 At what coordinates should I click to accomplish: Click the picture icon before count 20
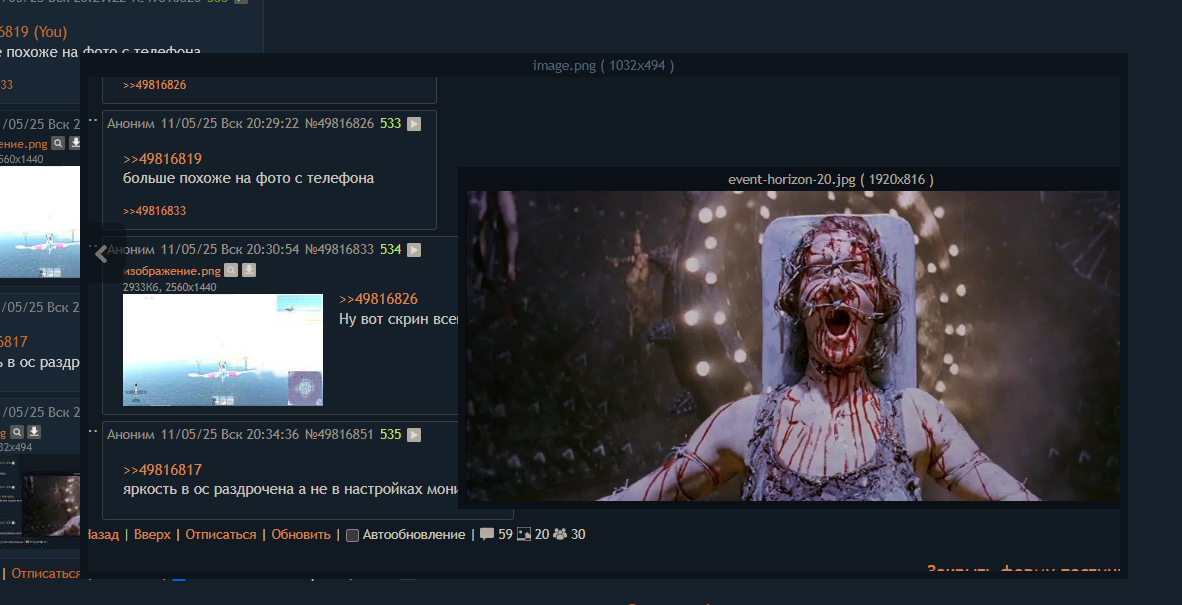coord(524,534)
